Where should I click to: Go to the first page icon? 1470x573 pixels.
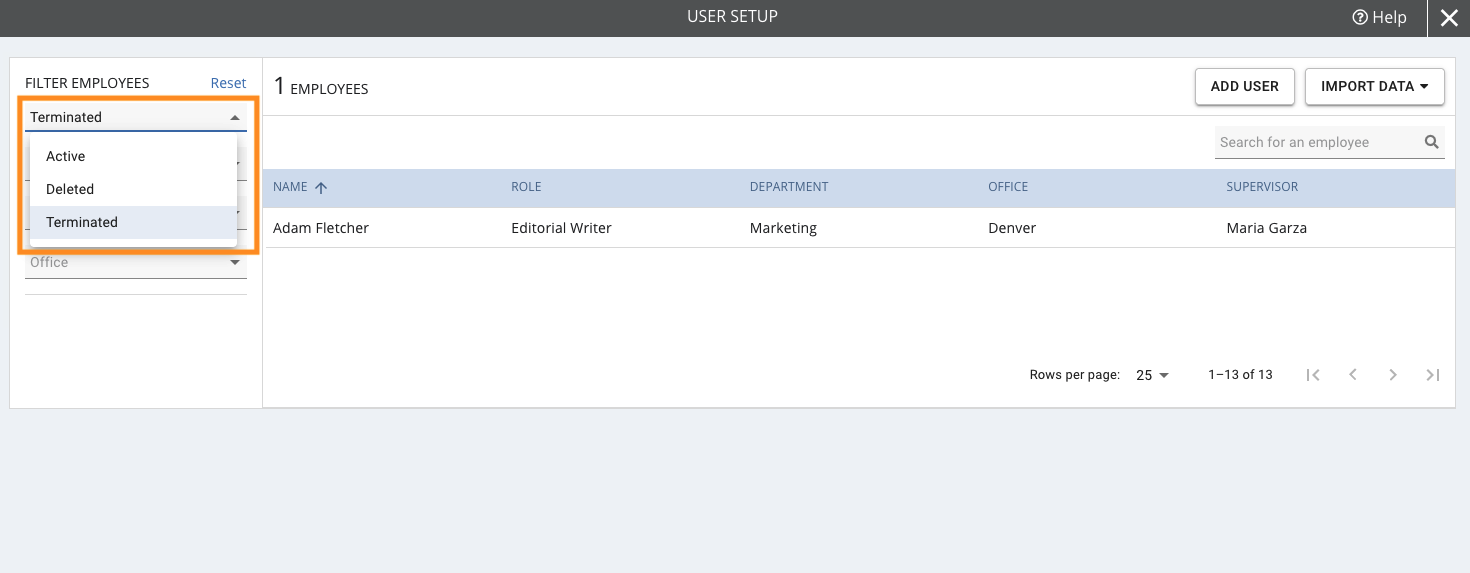[1313, 375]
